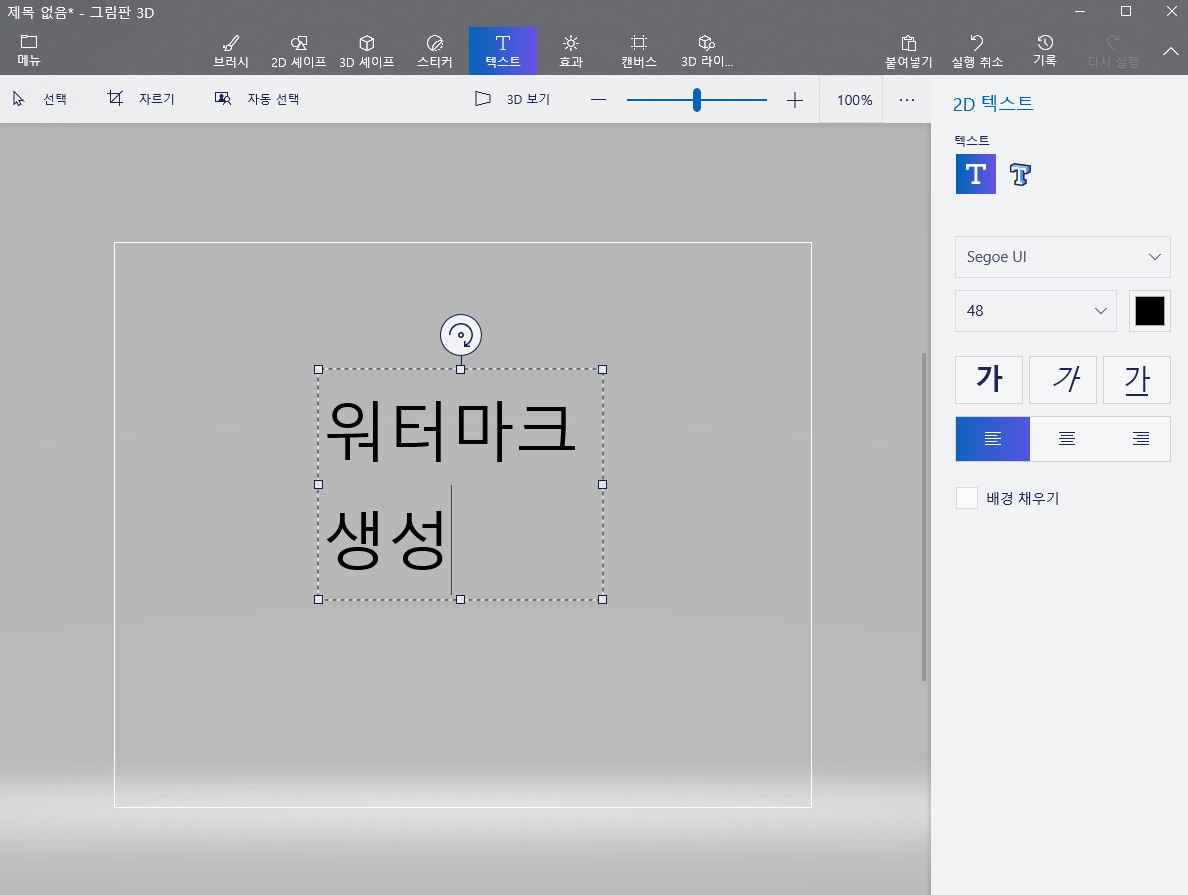
Task: Click the 다시 실행 redo button
Action: 1113,51
